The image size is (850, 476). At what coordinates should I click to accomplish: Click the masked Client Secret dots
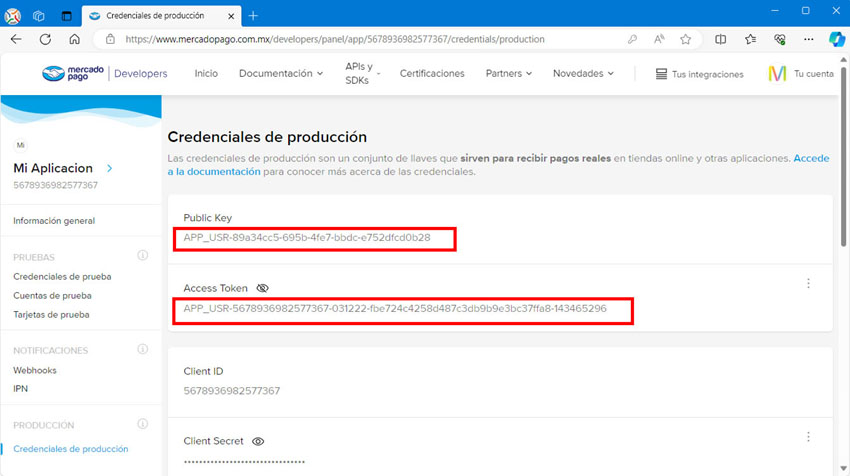click(244, 462)
